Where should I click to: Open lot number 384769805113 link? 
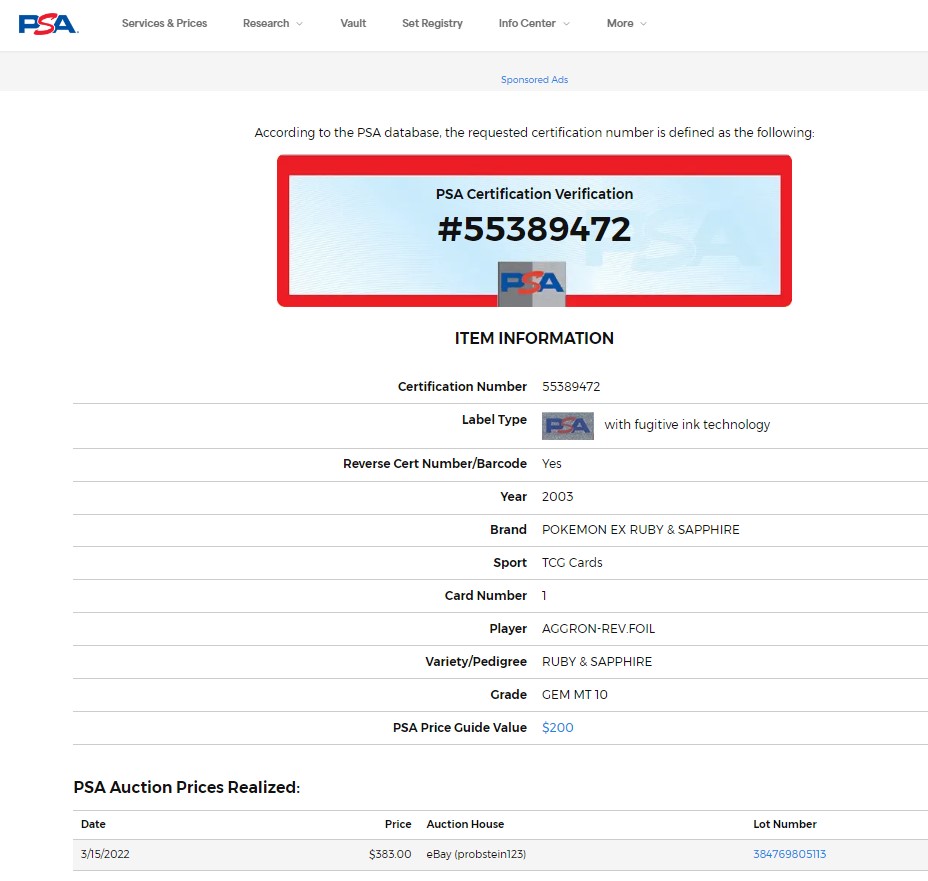click(x=789, y=855)
